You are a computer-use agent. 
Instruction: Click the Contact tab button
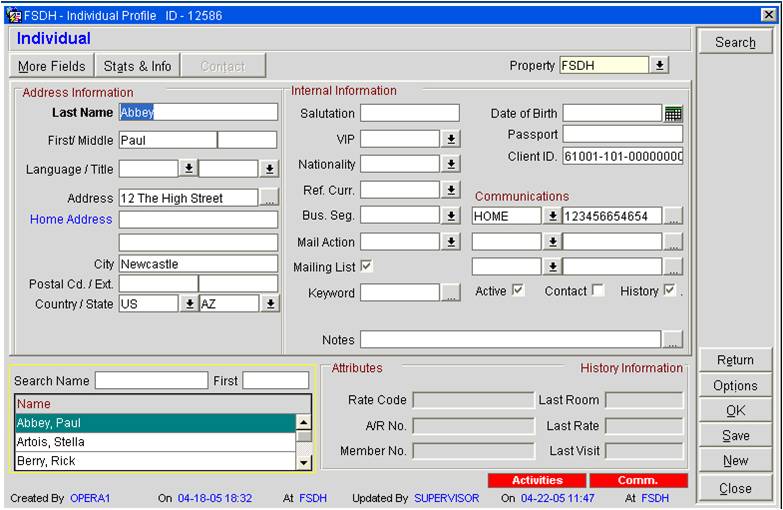click(x=223, y=66)
